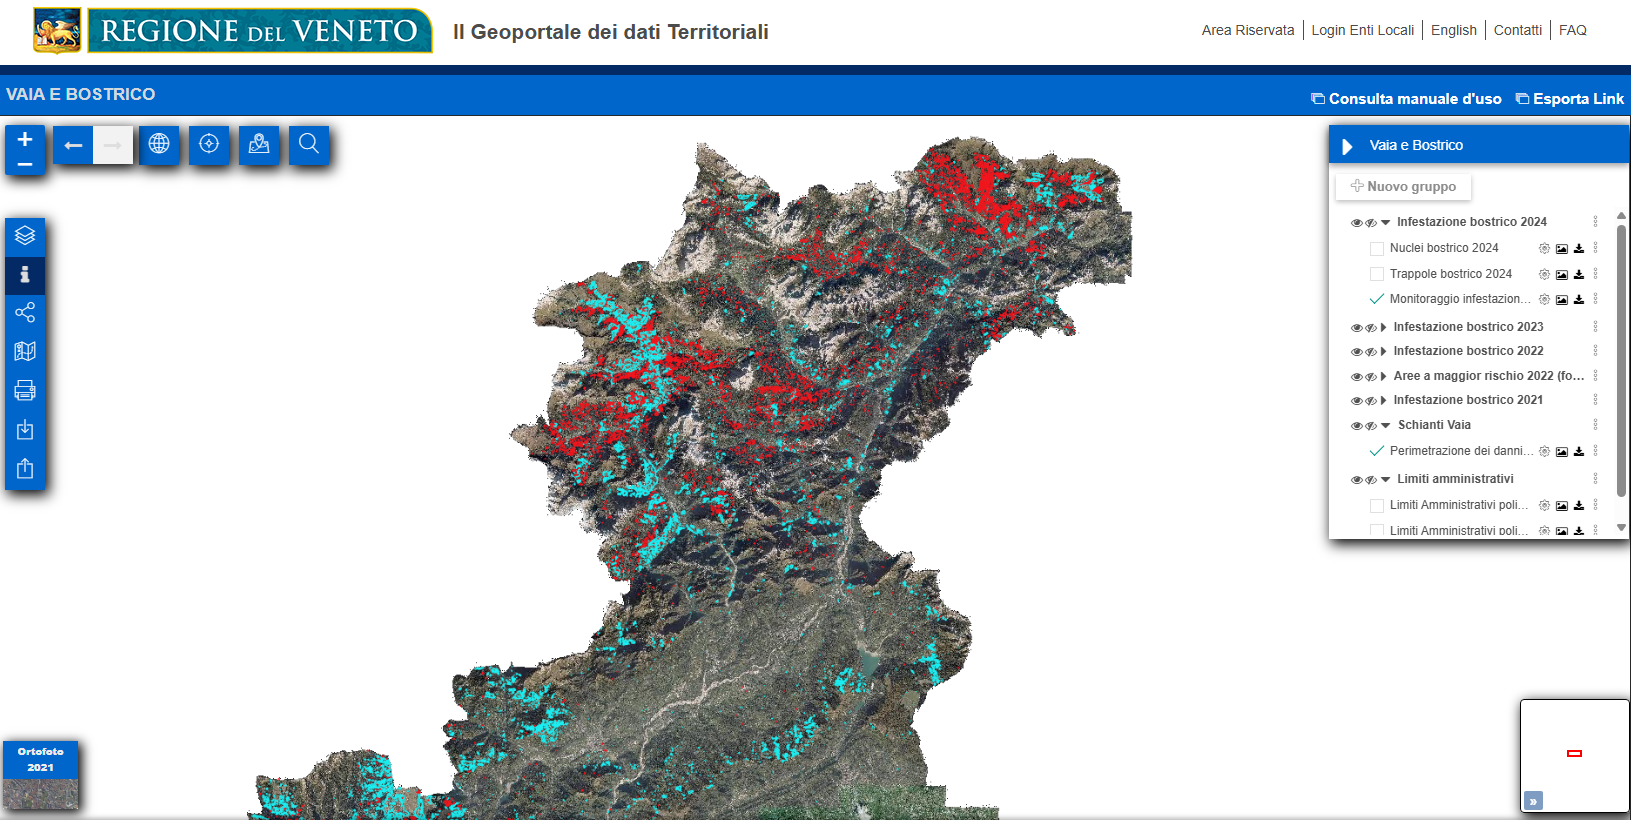Collapse the Limiti amministrativi group
The height and width of the screenshot is (820, 1631).
click(x=1386, y=480)
